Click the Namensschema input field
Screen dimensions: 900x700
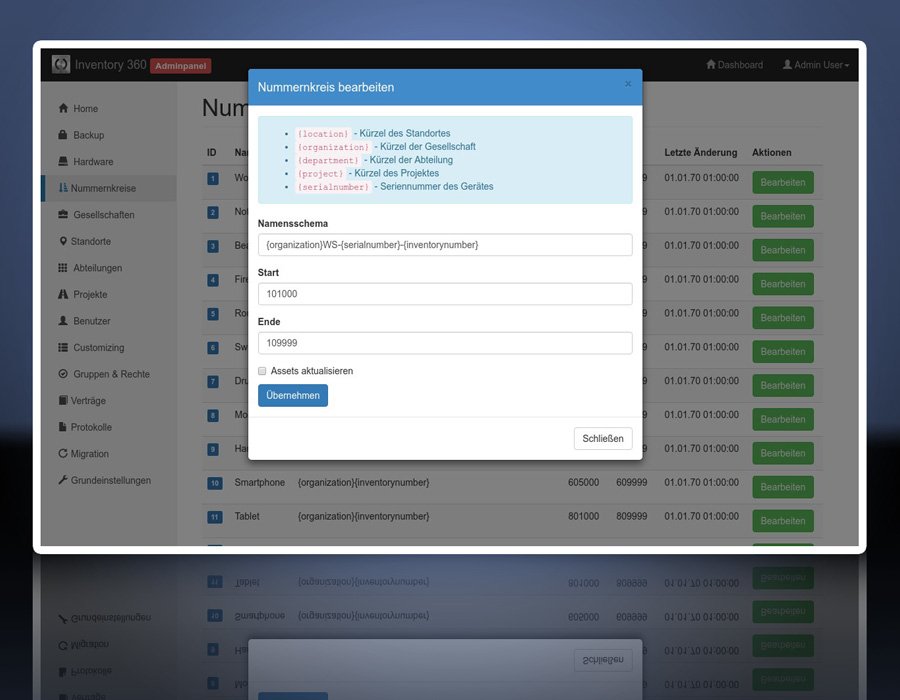click(x=445, y=244)
